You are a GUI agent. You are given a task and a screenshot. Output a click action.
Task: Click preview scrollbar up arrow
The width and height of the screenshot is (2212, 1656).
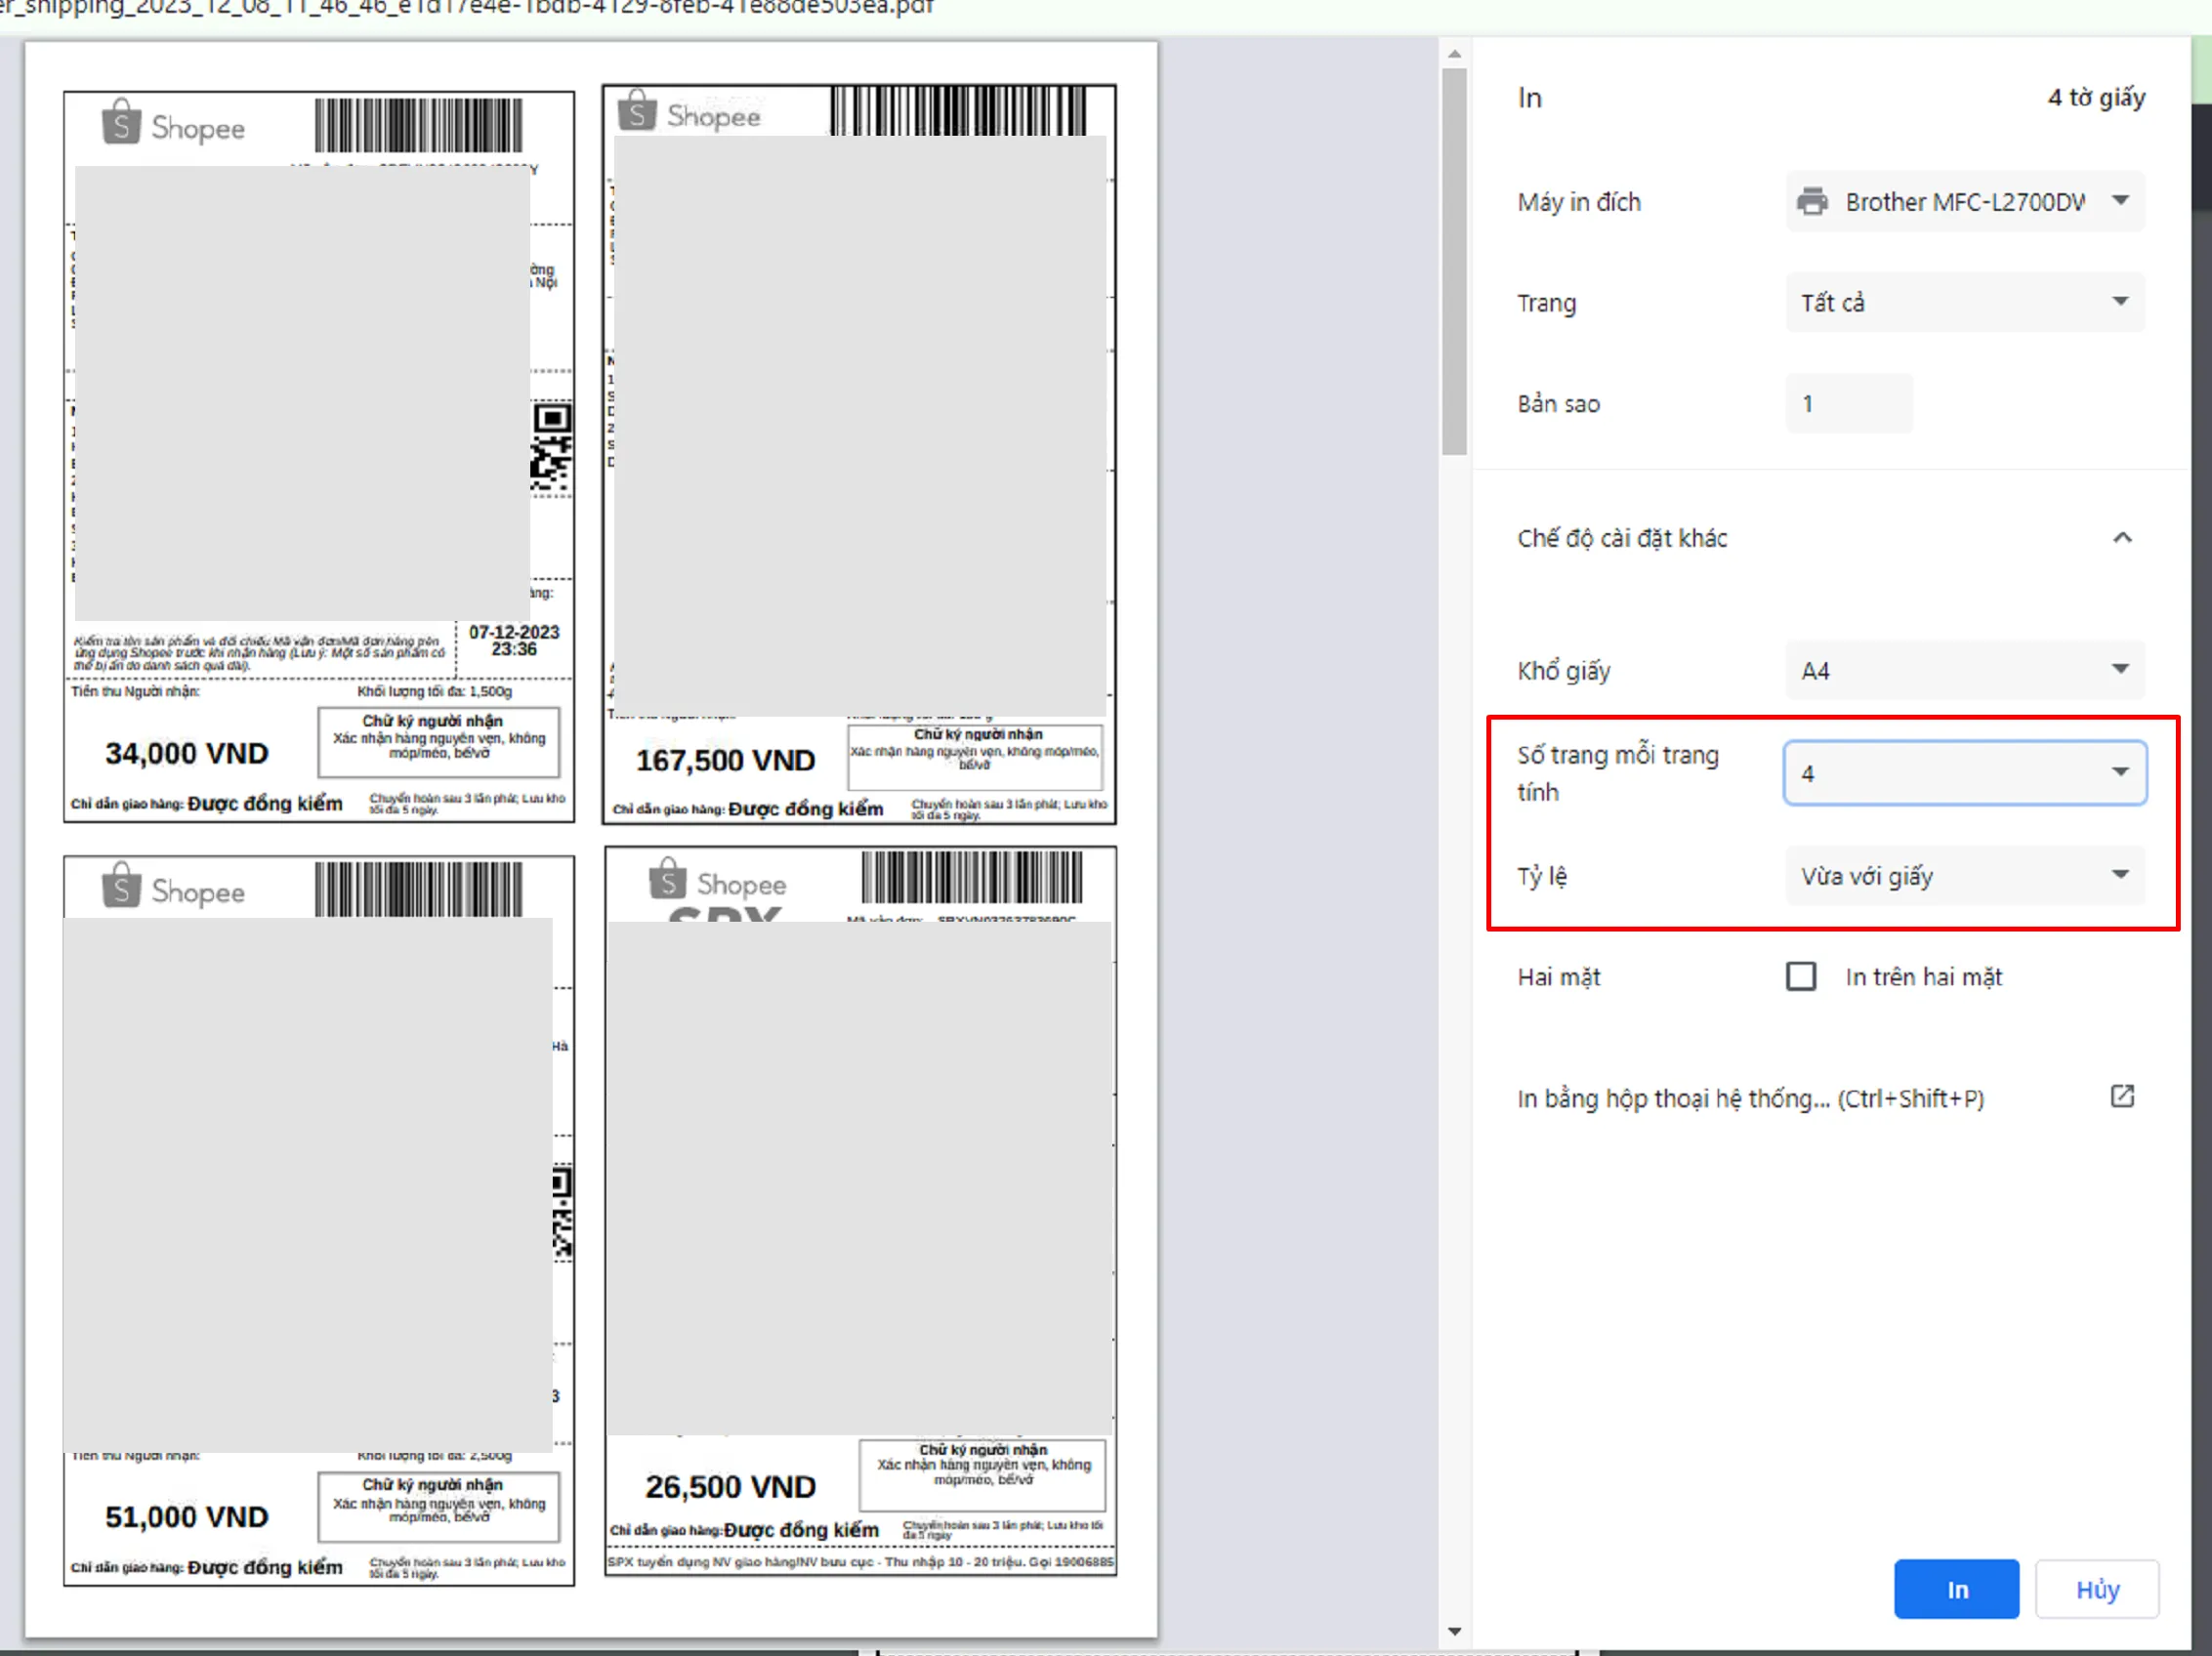pyautogui.click(x=1455, y=54)
